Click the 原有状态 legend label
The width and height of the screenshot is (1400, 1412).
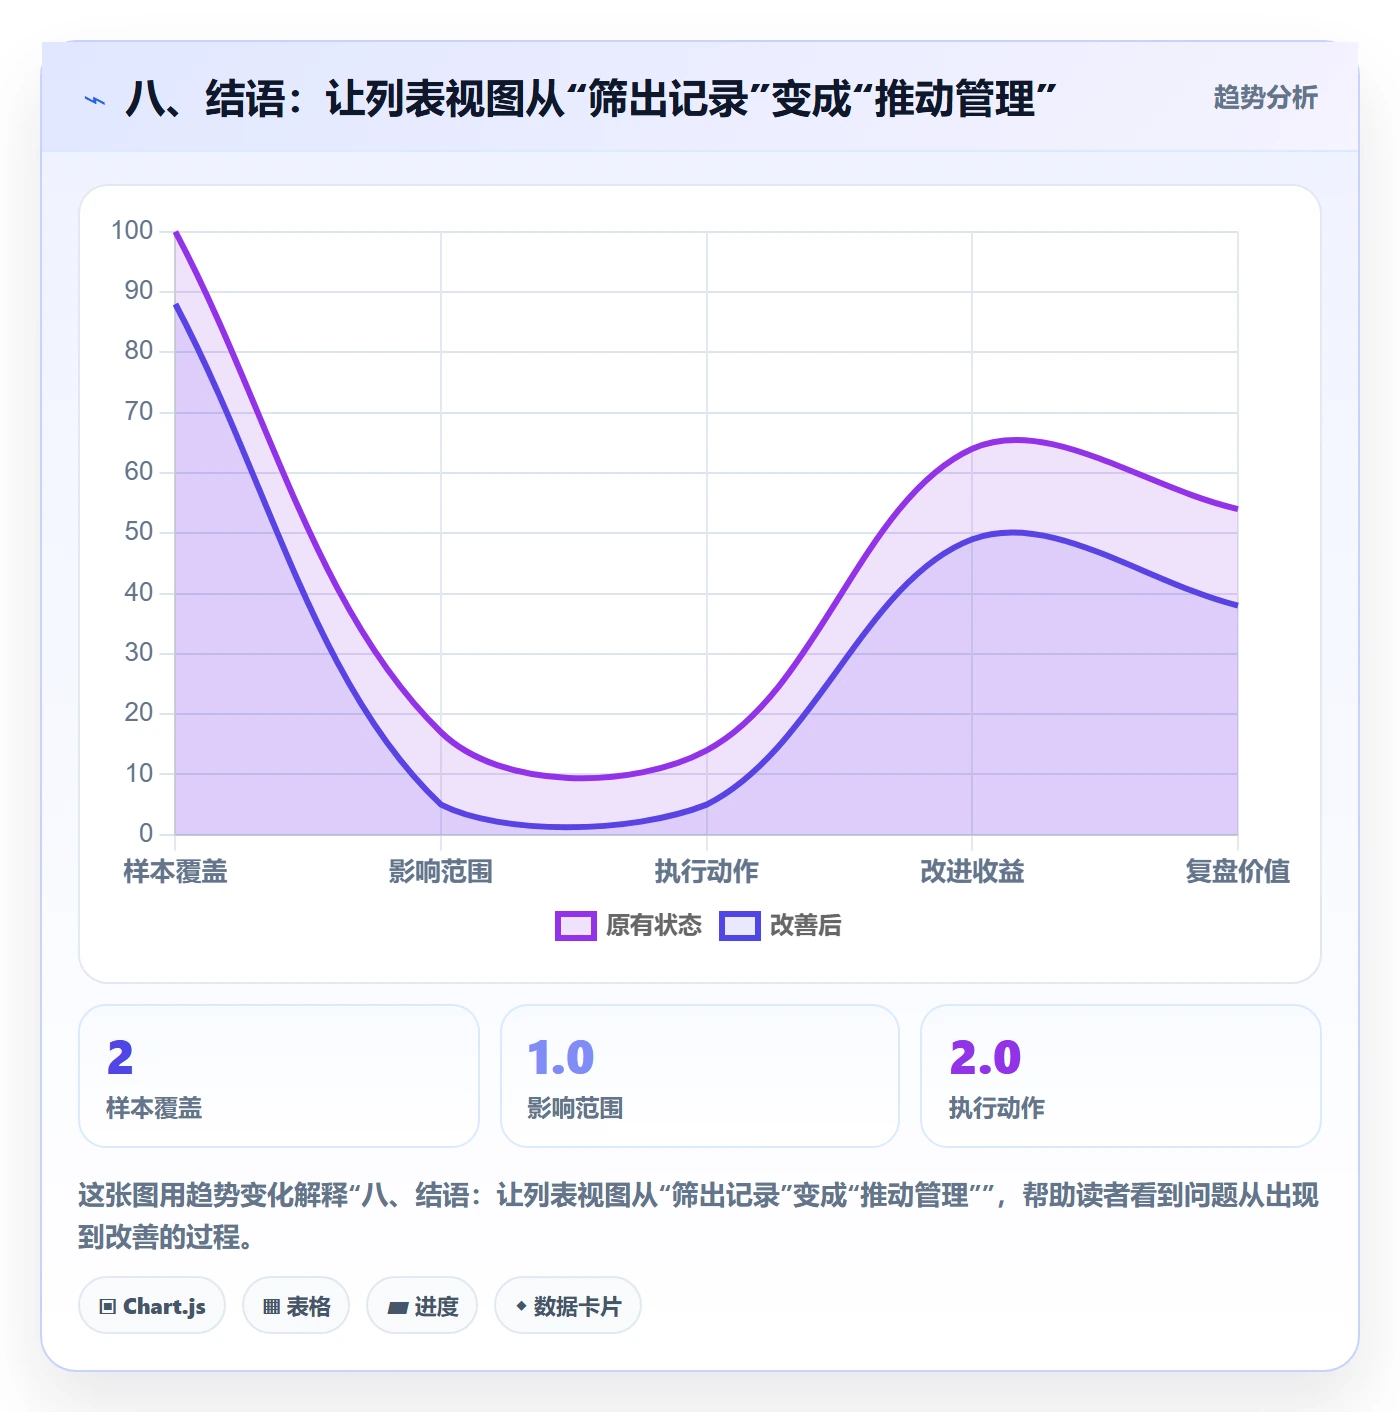point(653,926)
